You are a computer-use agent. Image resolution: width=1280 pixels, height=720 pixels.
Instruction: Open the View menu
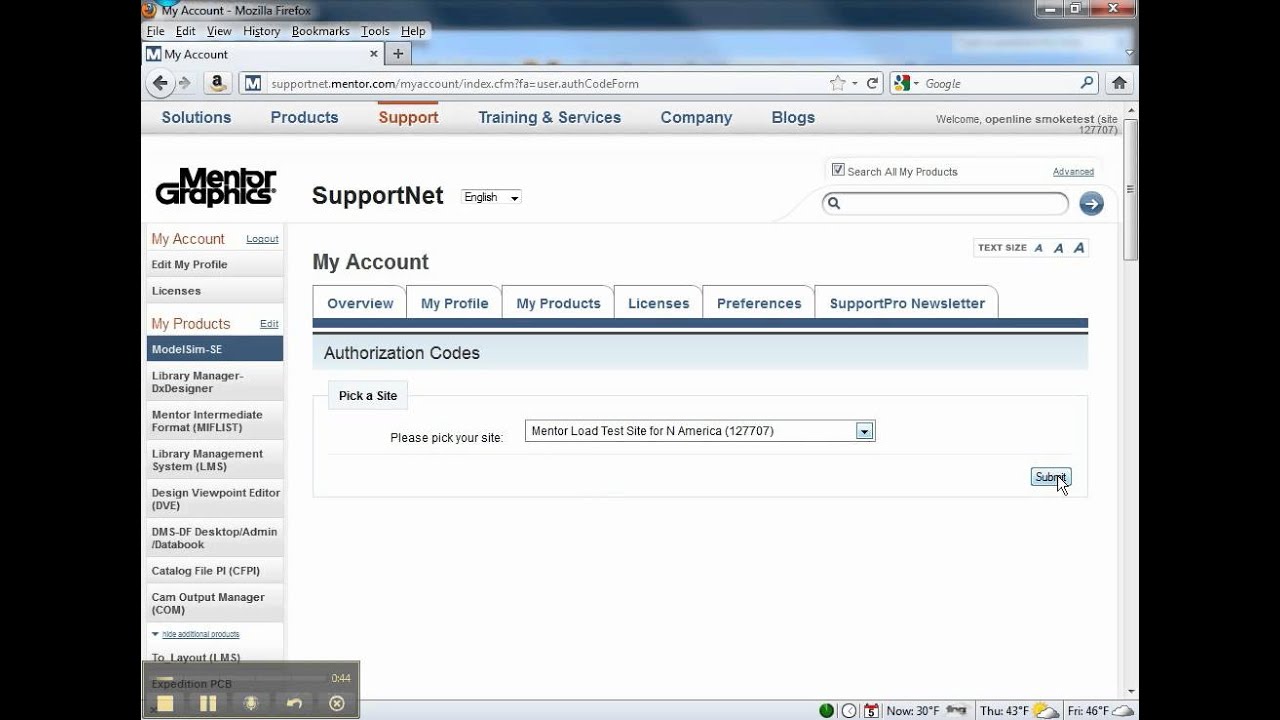219,31
